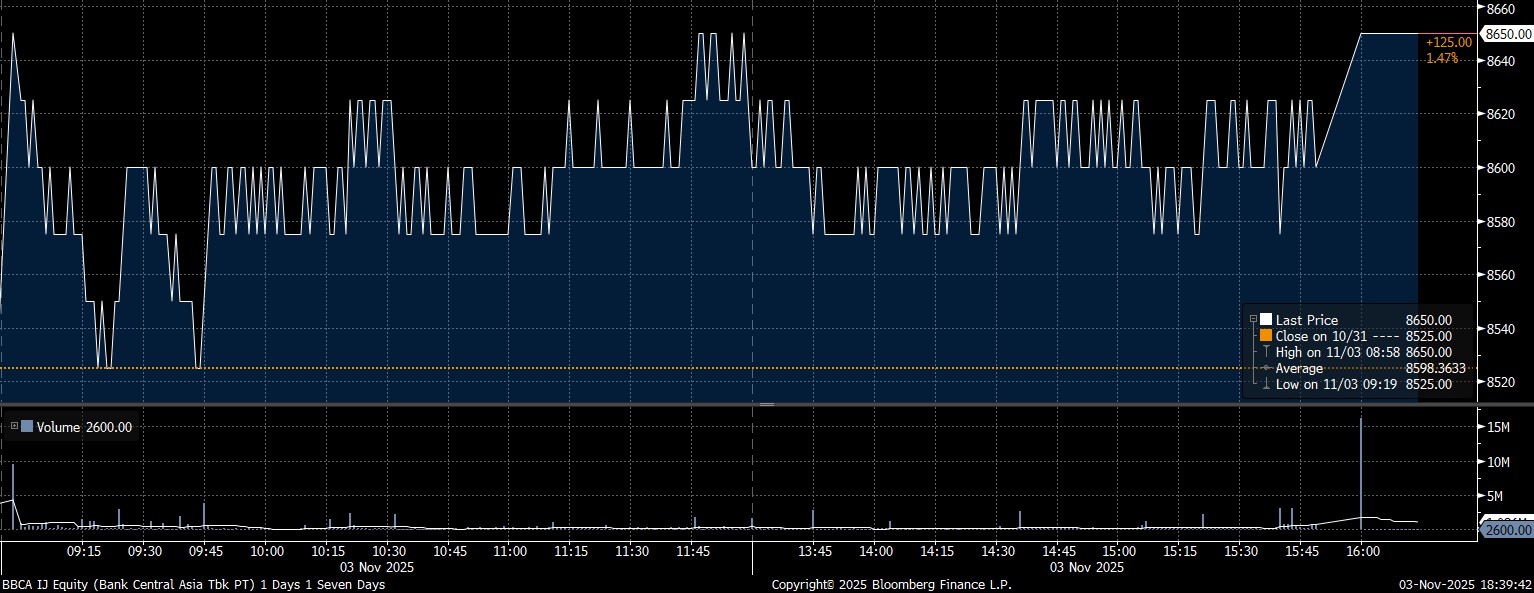Screen dimensions: 1534x593
Task: Click the blue-gray Volume series swatch
Action: [x=27, y=427]
